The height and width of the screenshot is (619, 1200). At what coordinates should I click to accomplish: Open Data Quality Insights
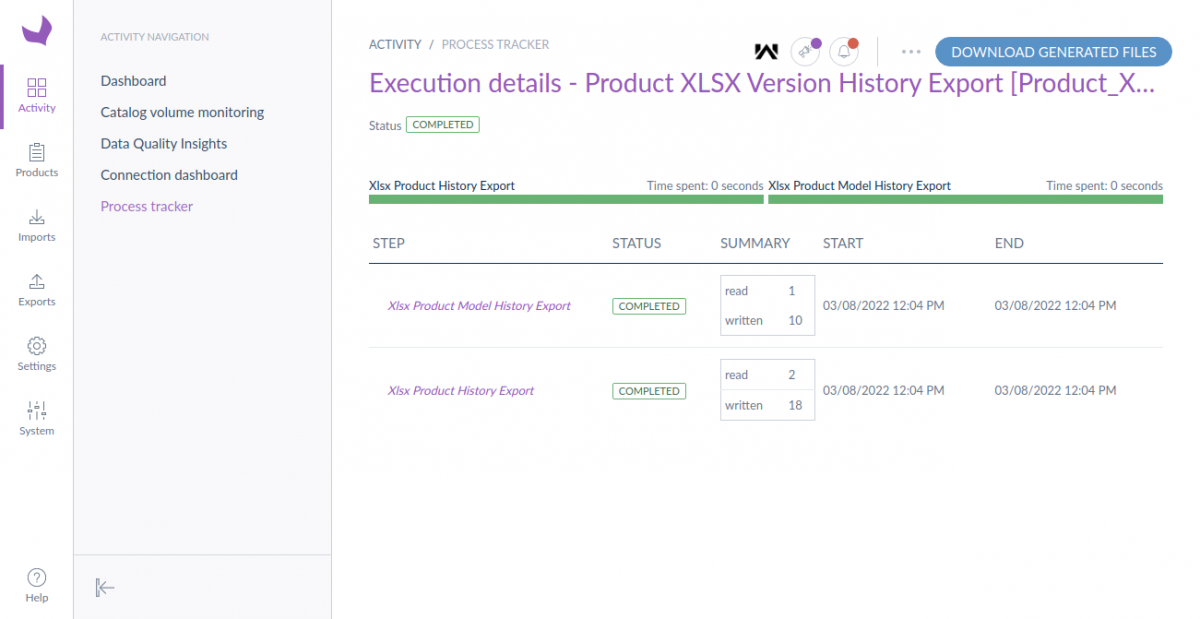point(164,143)
